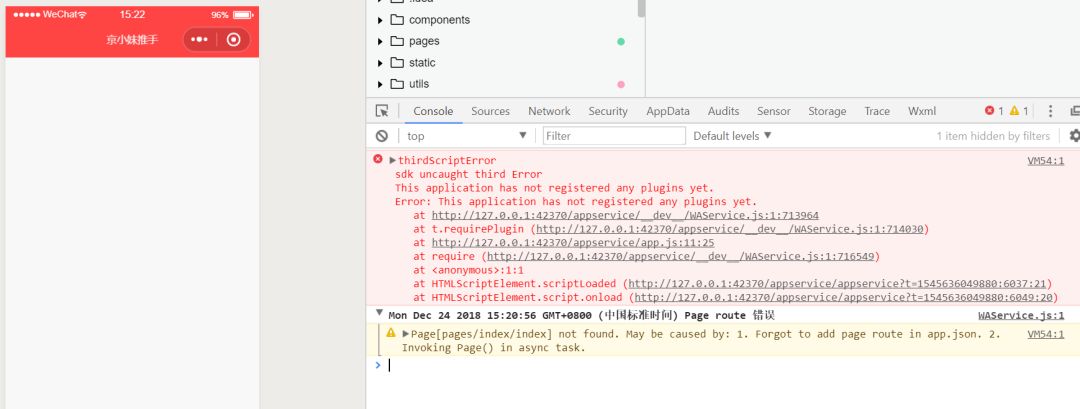This screenshot has width=1080, height=409.
Task: Open the app.js:11:25 stack link
Action: (573, 243)
